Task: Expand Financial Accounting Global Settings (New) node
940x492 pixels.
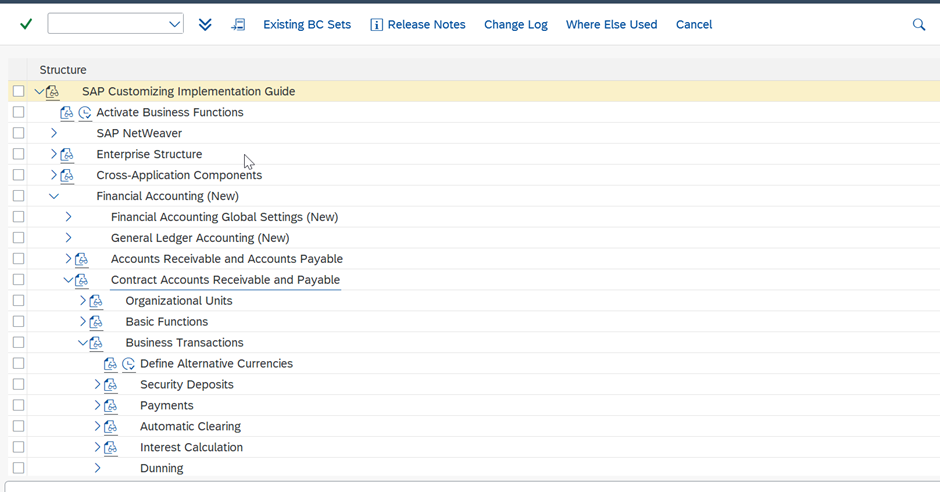Action: tap(68, 217)
